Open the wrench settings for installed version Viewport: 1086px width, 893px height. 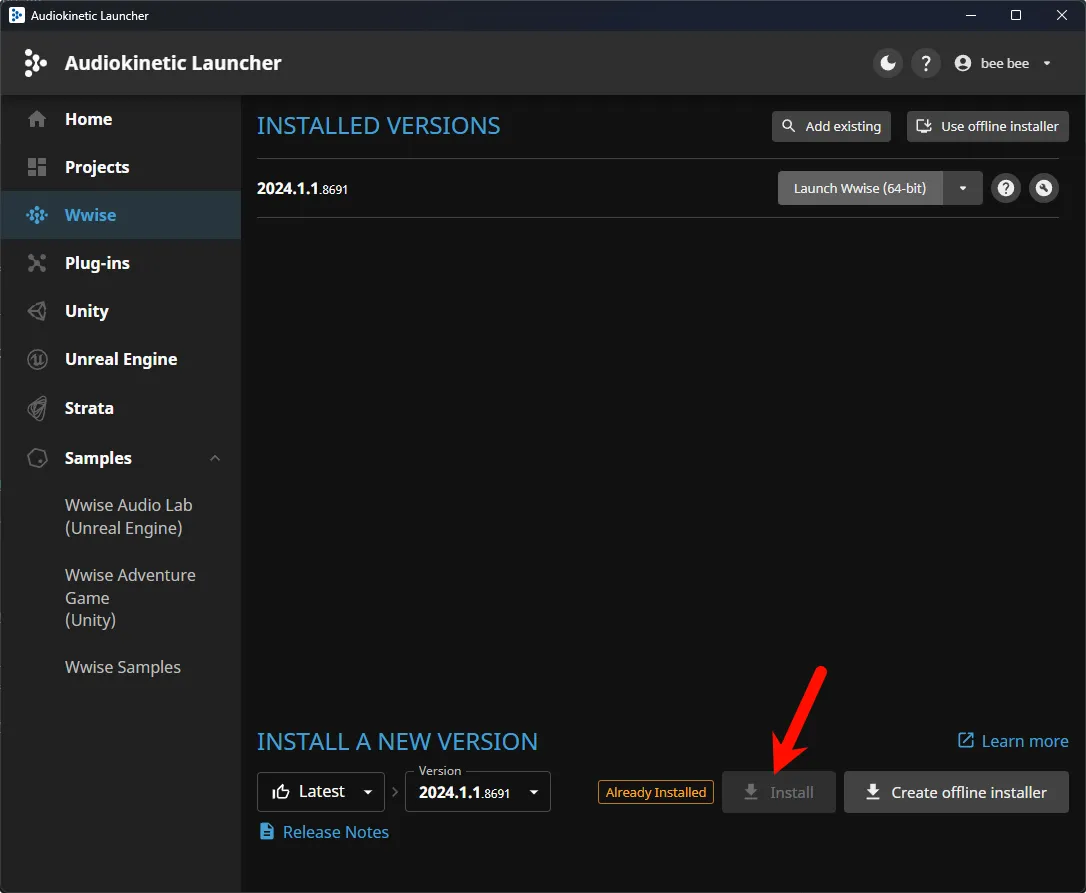tap(1044, 188)
